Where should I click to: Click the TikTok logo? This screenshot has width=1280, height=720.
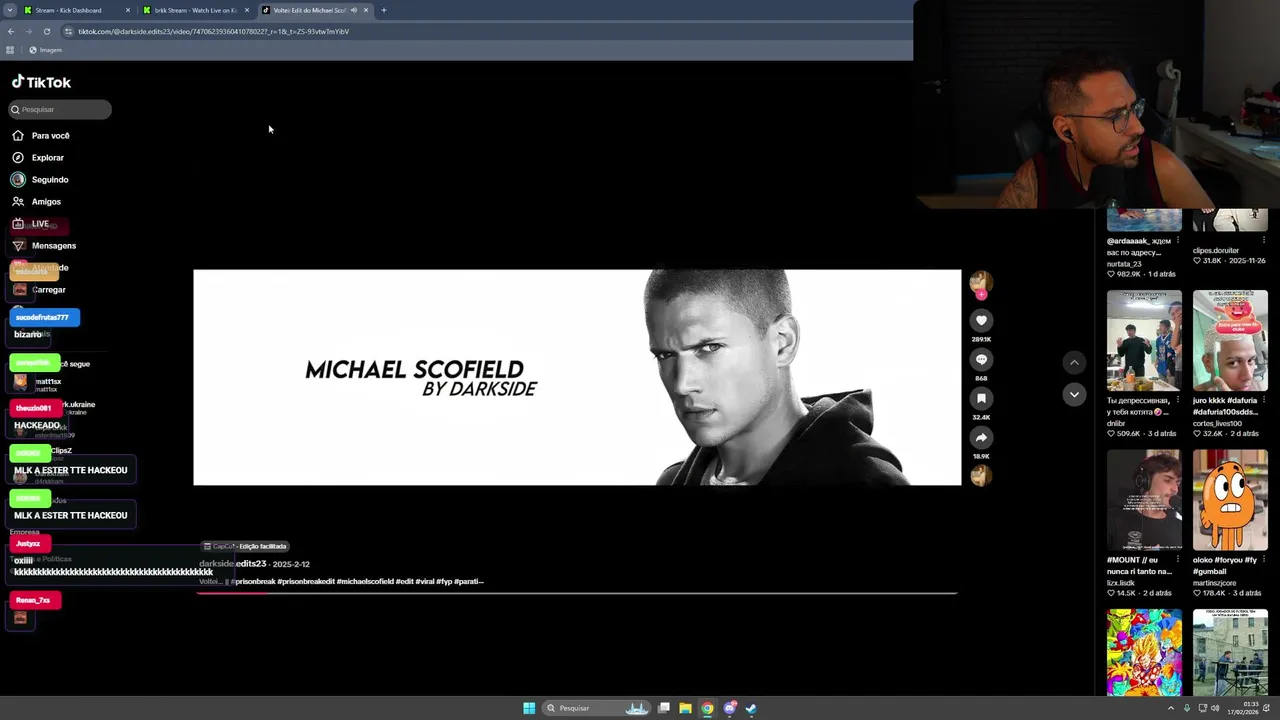click(x=41, y=82)
